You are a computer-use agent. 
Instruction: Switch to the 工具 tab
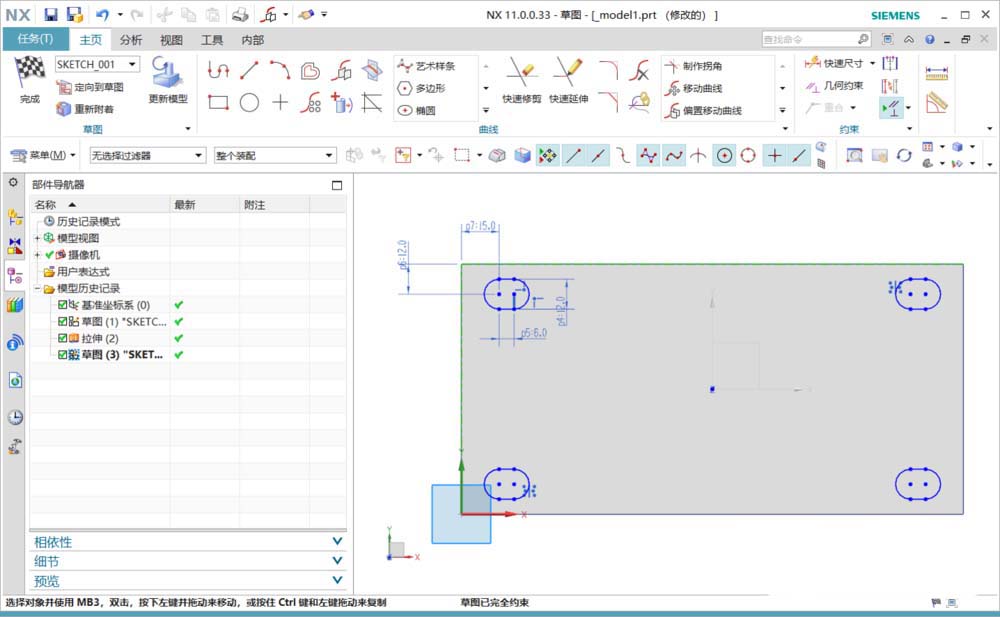(212, 40)
